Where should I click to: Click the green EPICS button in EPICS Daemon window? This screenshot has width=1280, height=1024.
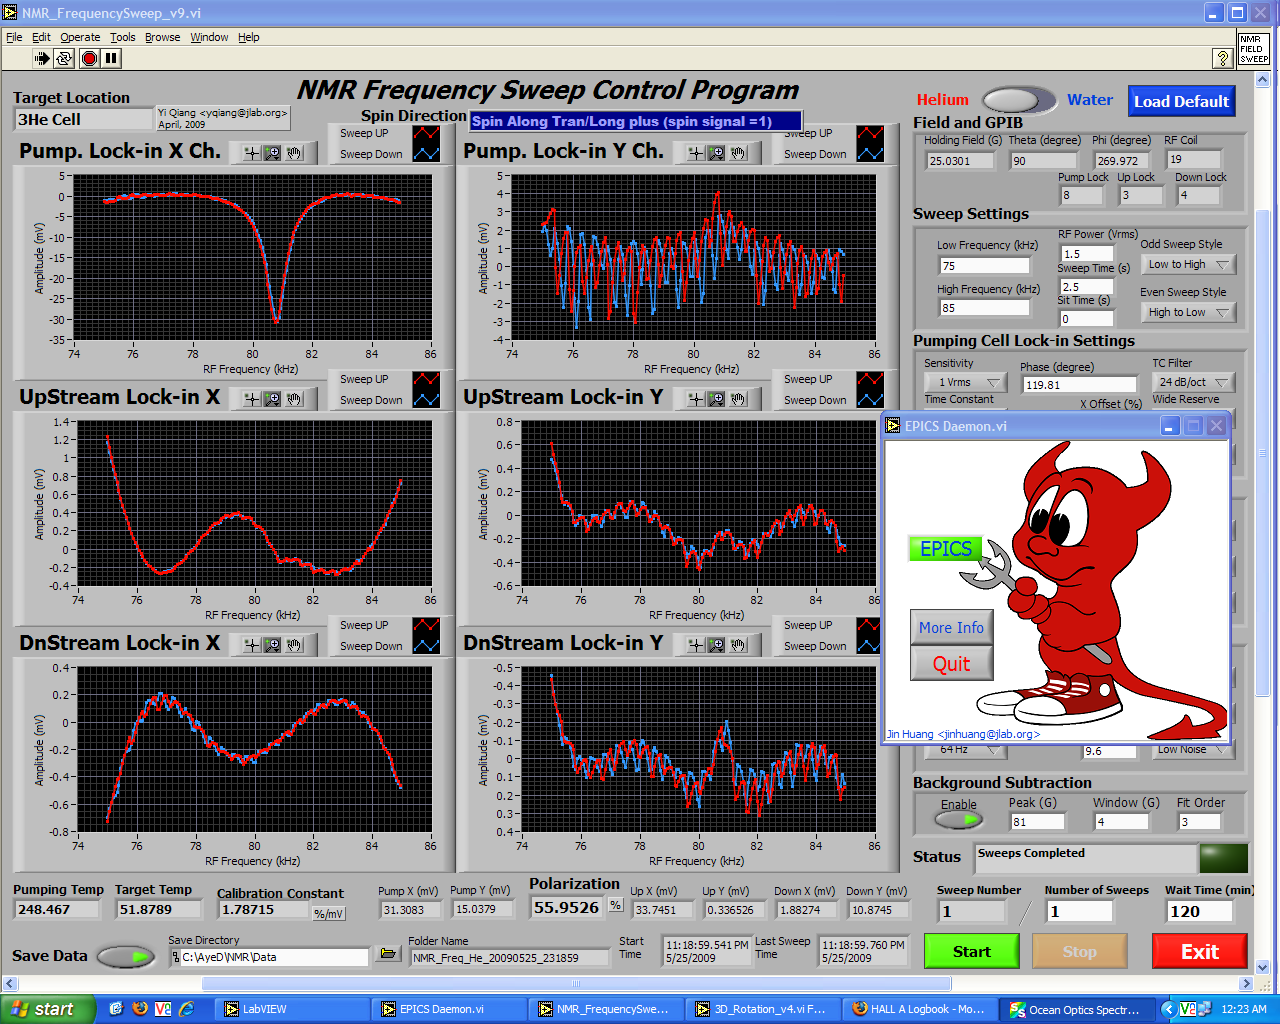tap(946, 548)
